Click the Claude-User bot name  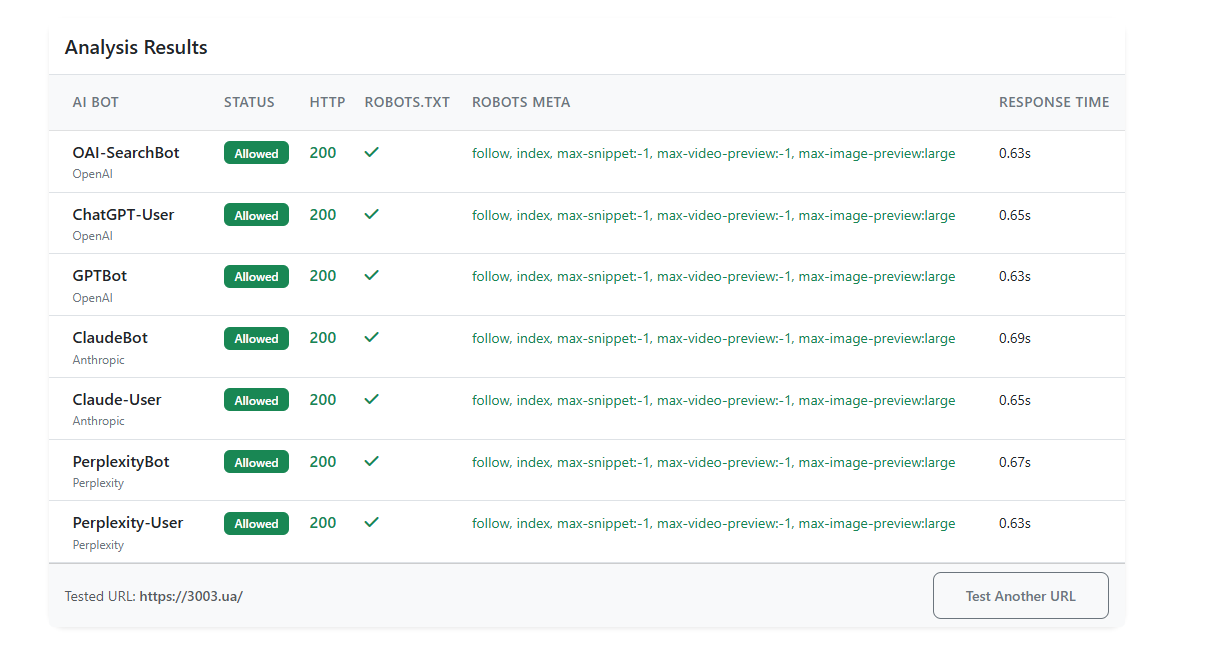click(x=117, y=400)
